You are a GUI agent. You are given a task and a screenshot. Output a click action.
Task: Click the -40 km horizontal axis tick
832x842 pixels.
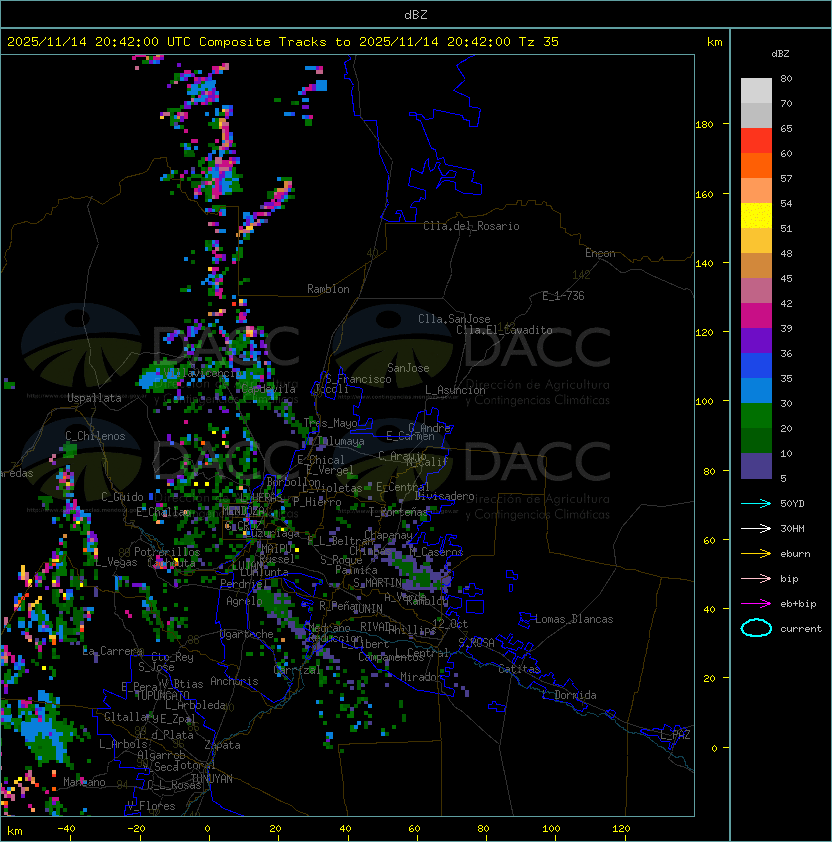click(x=66, y=829)
